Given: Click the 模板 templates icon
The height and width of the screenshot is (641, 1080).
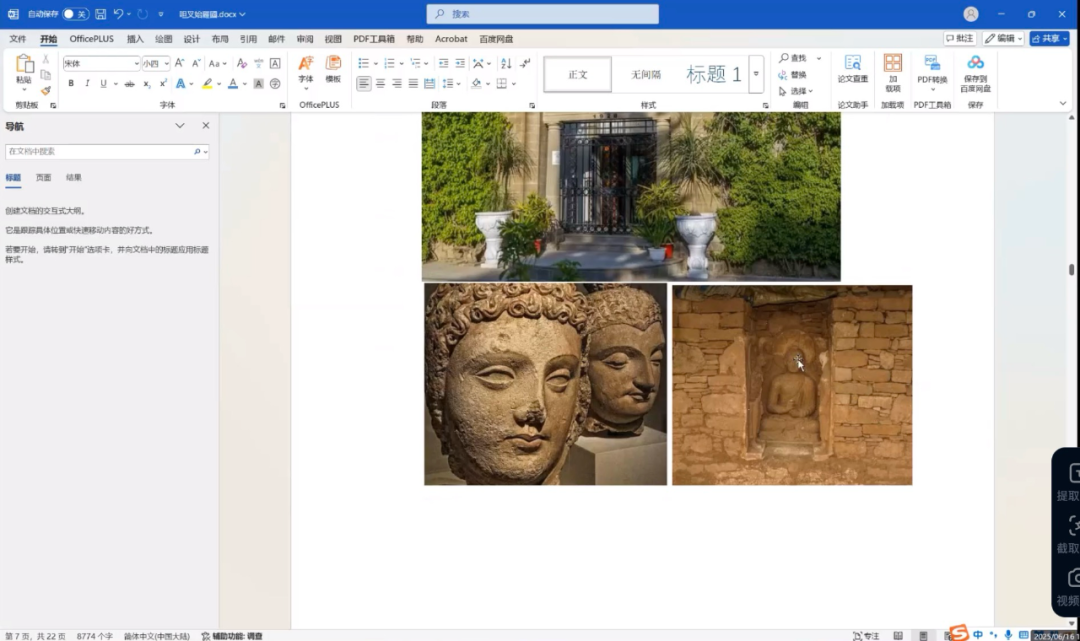Looking at the screenshot, I should tap(333, 64).
